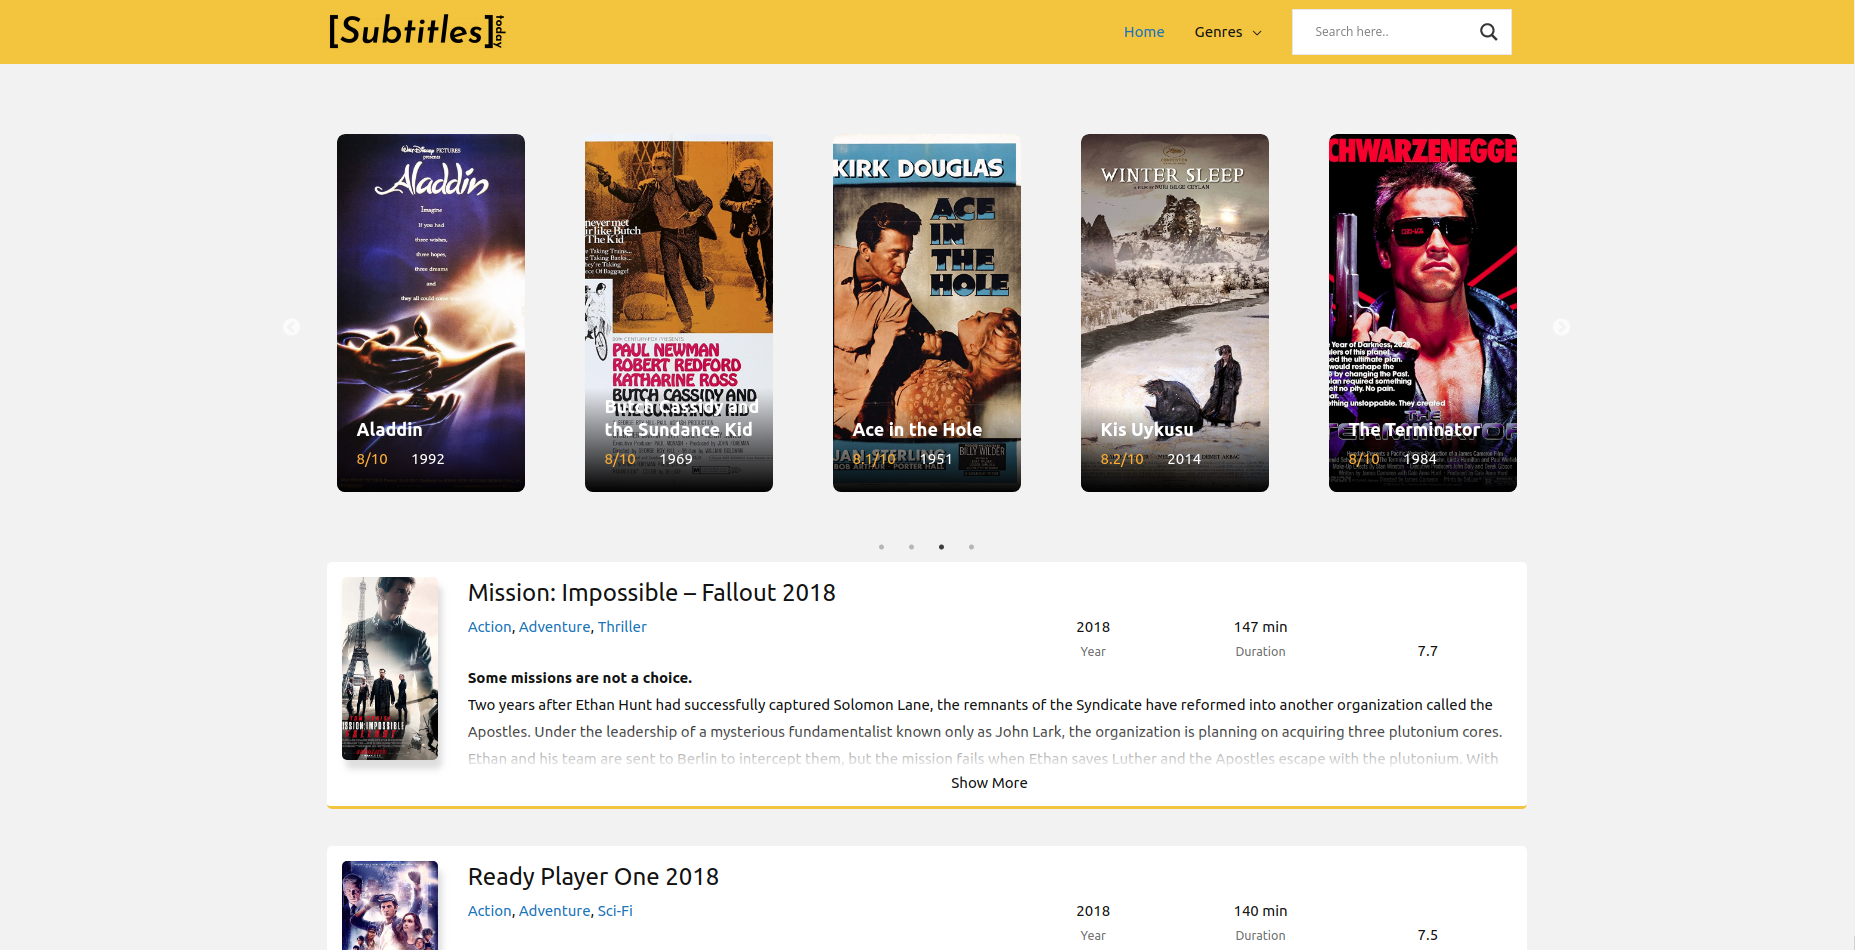The width and height of the screenshot is (1855, 950).
Task: Open Ready Player One 2018 title
Action: tap(593, 877)
